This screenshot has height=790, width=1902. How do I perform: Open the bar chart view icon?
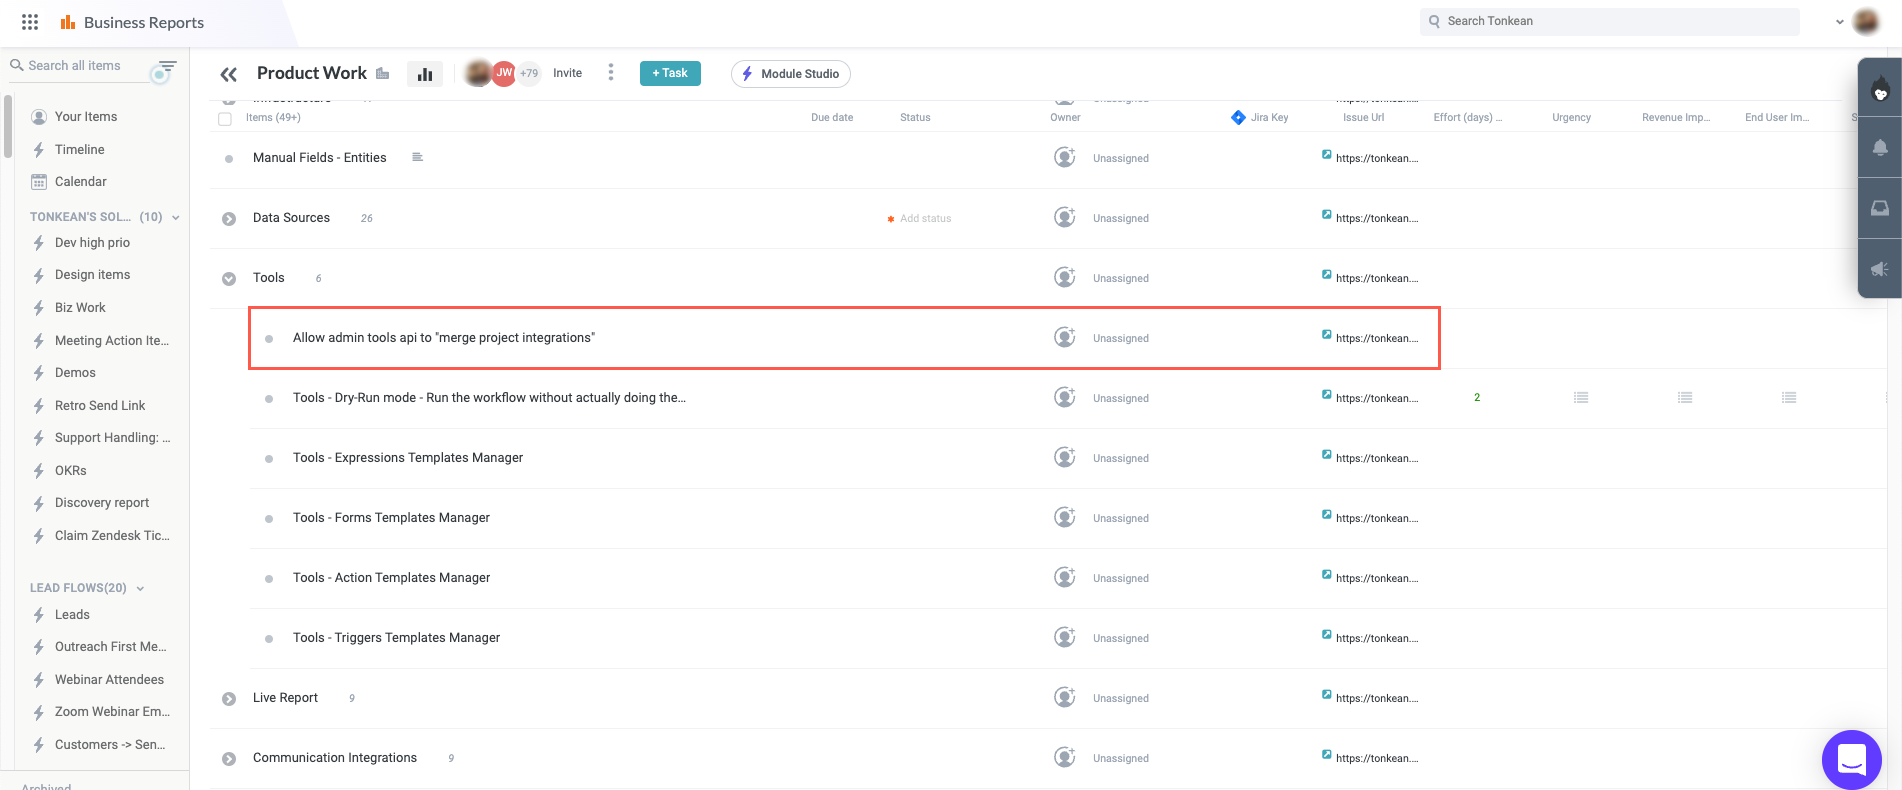[x=425, y=74]
